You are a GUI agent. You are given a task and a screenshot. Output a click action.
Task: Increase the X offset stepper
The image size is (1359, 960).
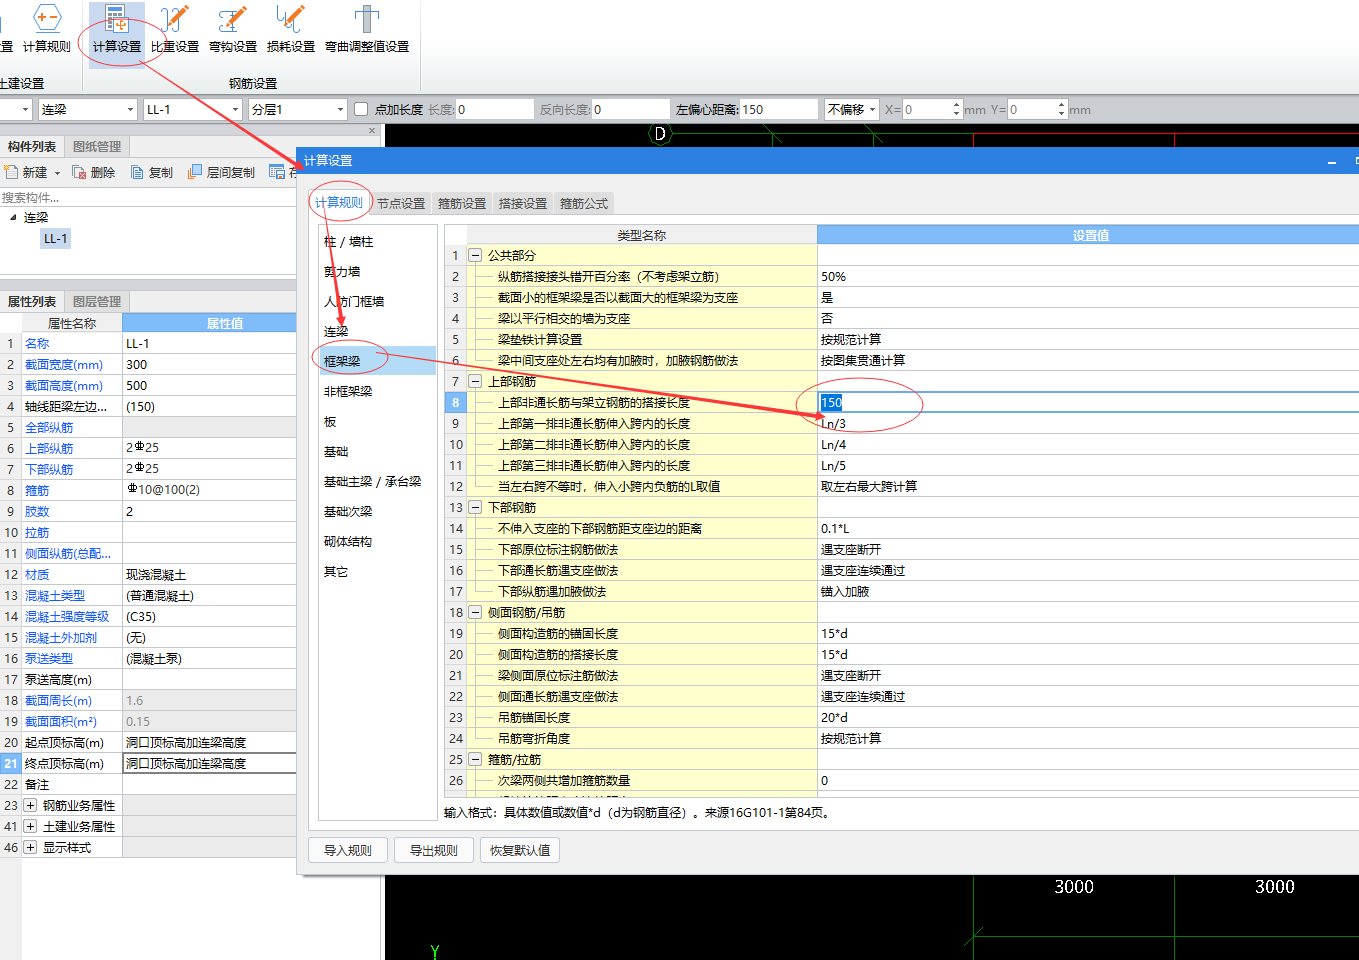[957, 105]
